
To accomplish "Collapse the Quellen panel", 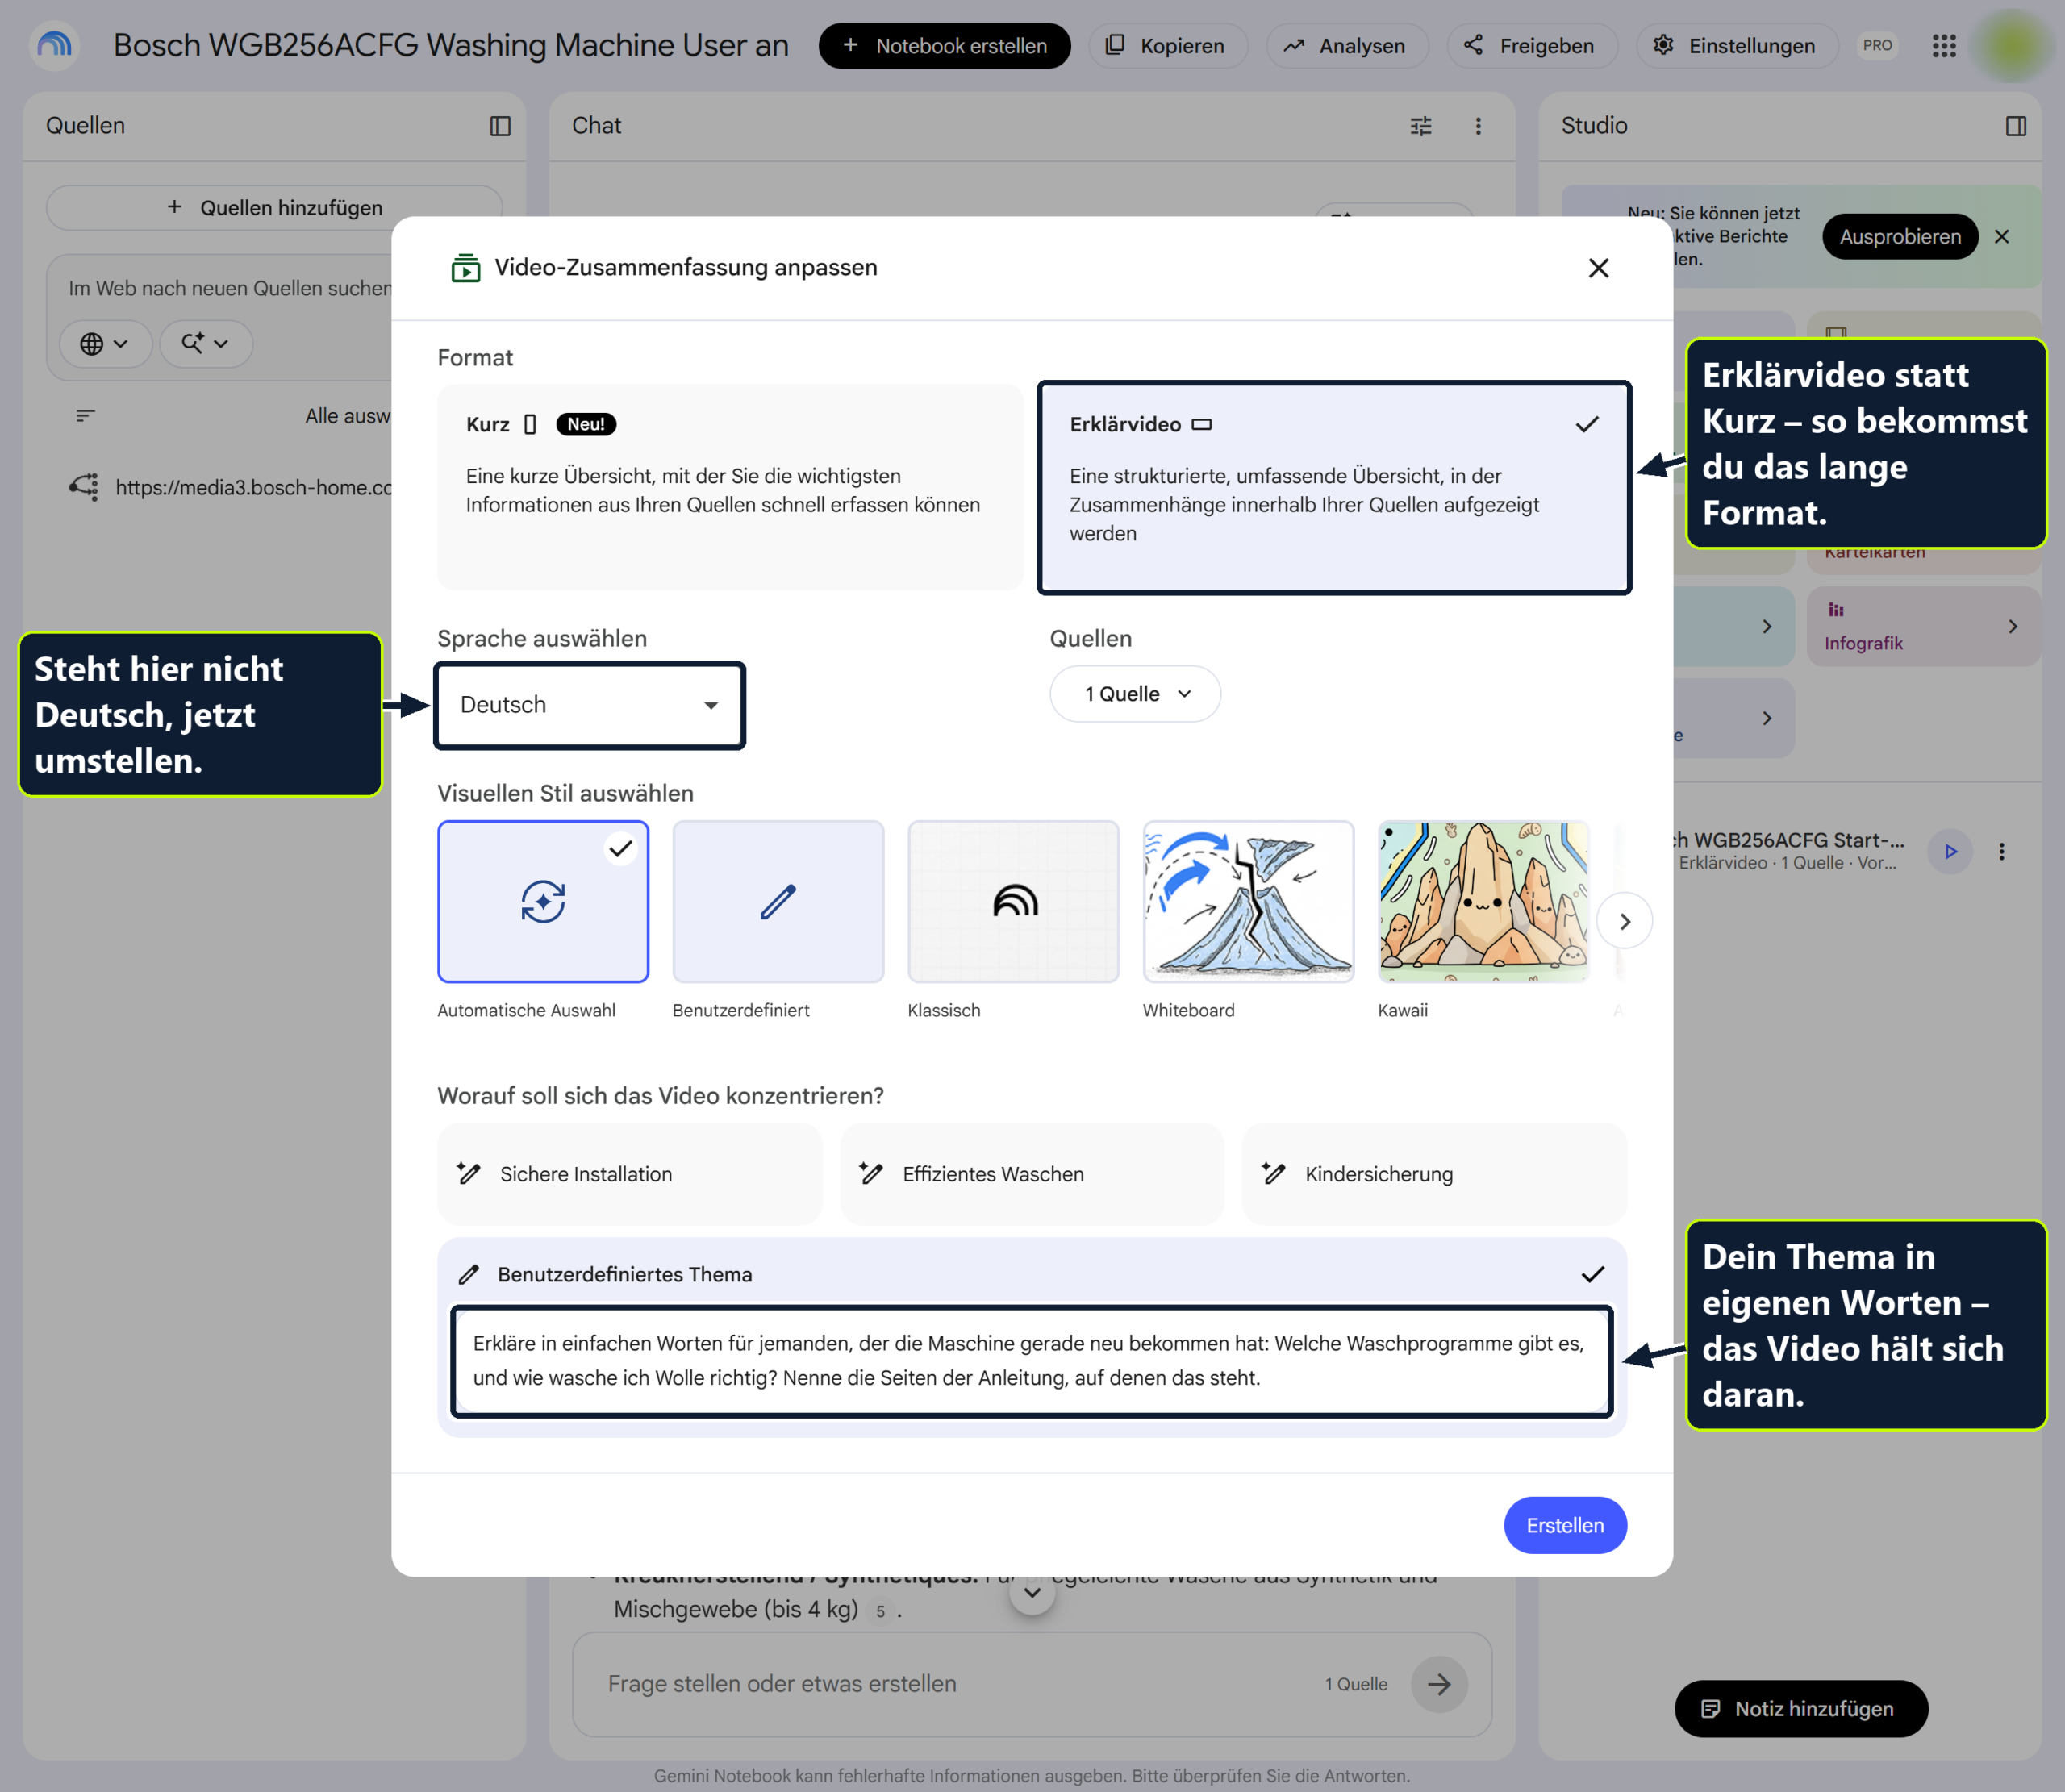I will [x=500, y=126].
